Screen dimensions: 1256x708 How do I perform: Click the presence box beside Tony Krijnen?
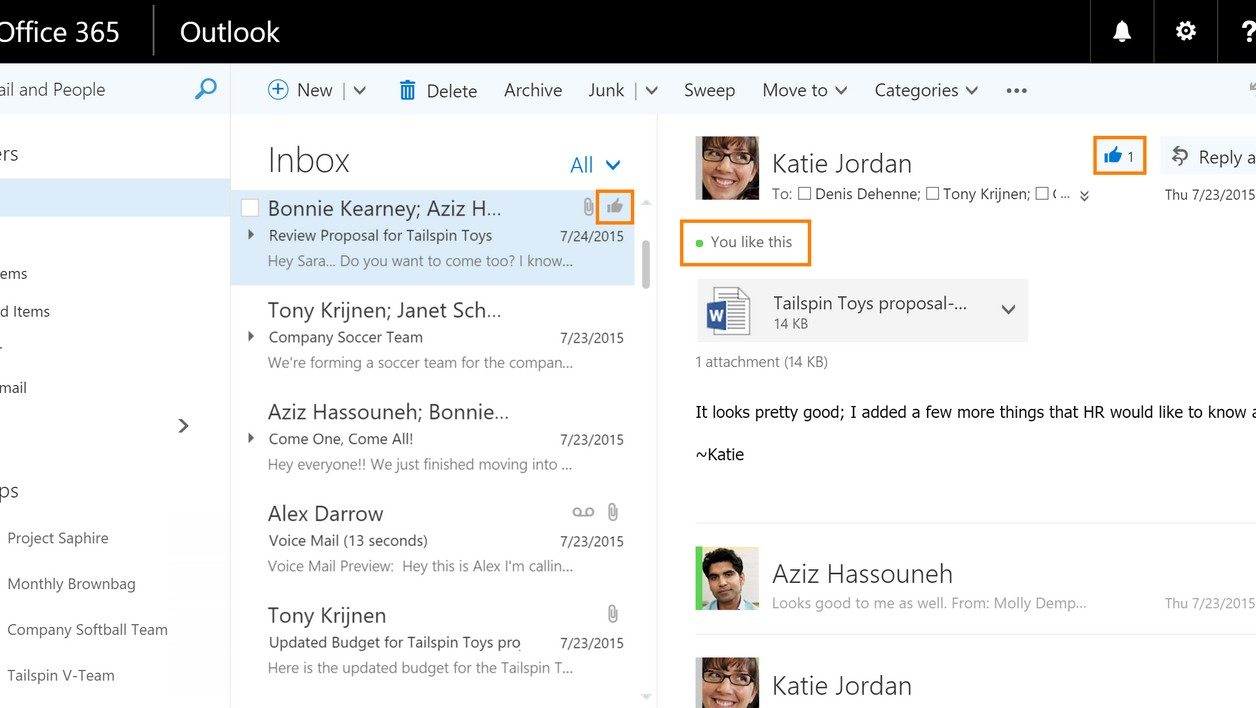[932, 194]
